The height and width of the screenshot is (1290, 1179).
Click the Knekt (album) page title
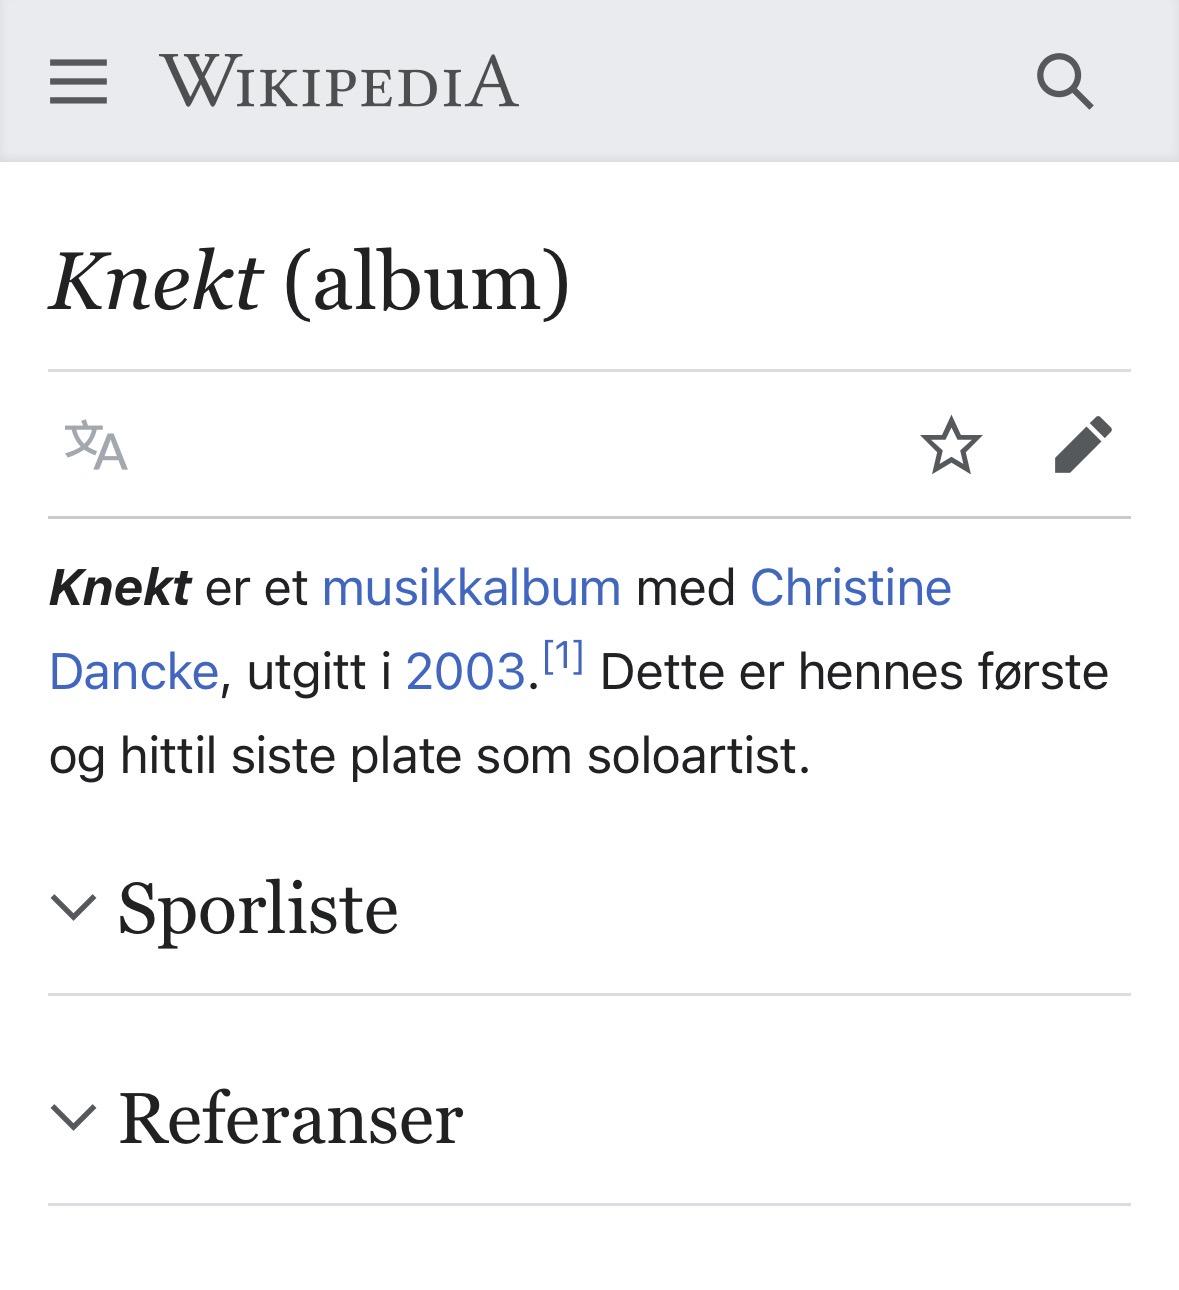click(x=310, y=281)
